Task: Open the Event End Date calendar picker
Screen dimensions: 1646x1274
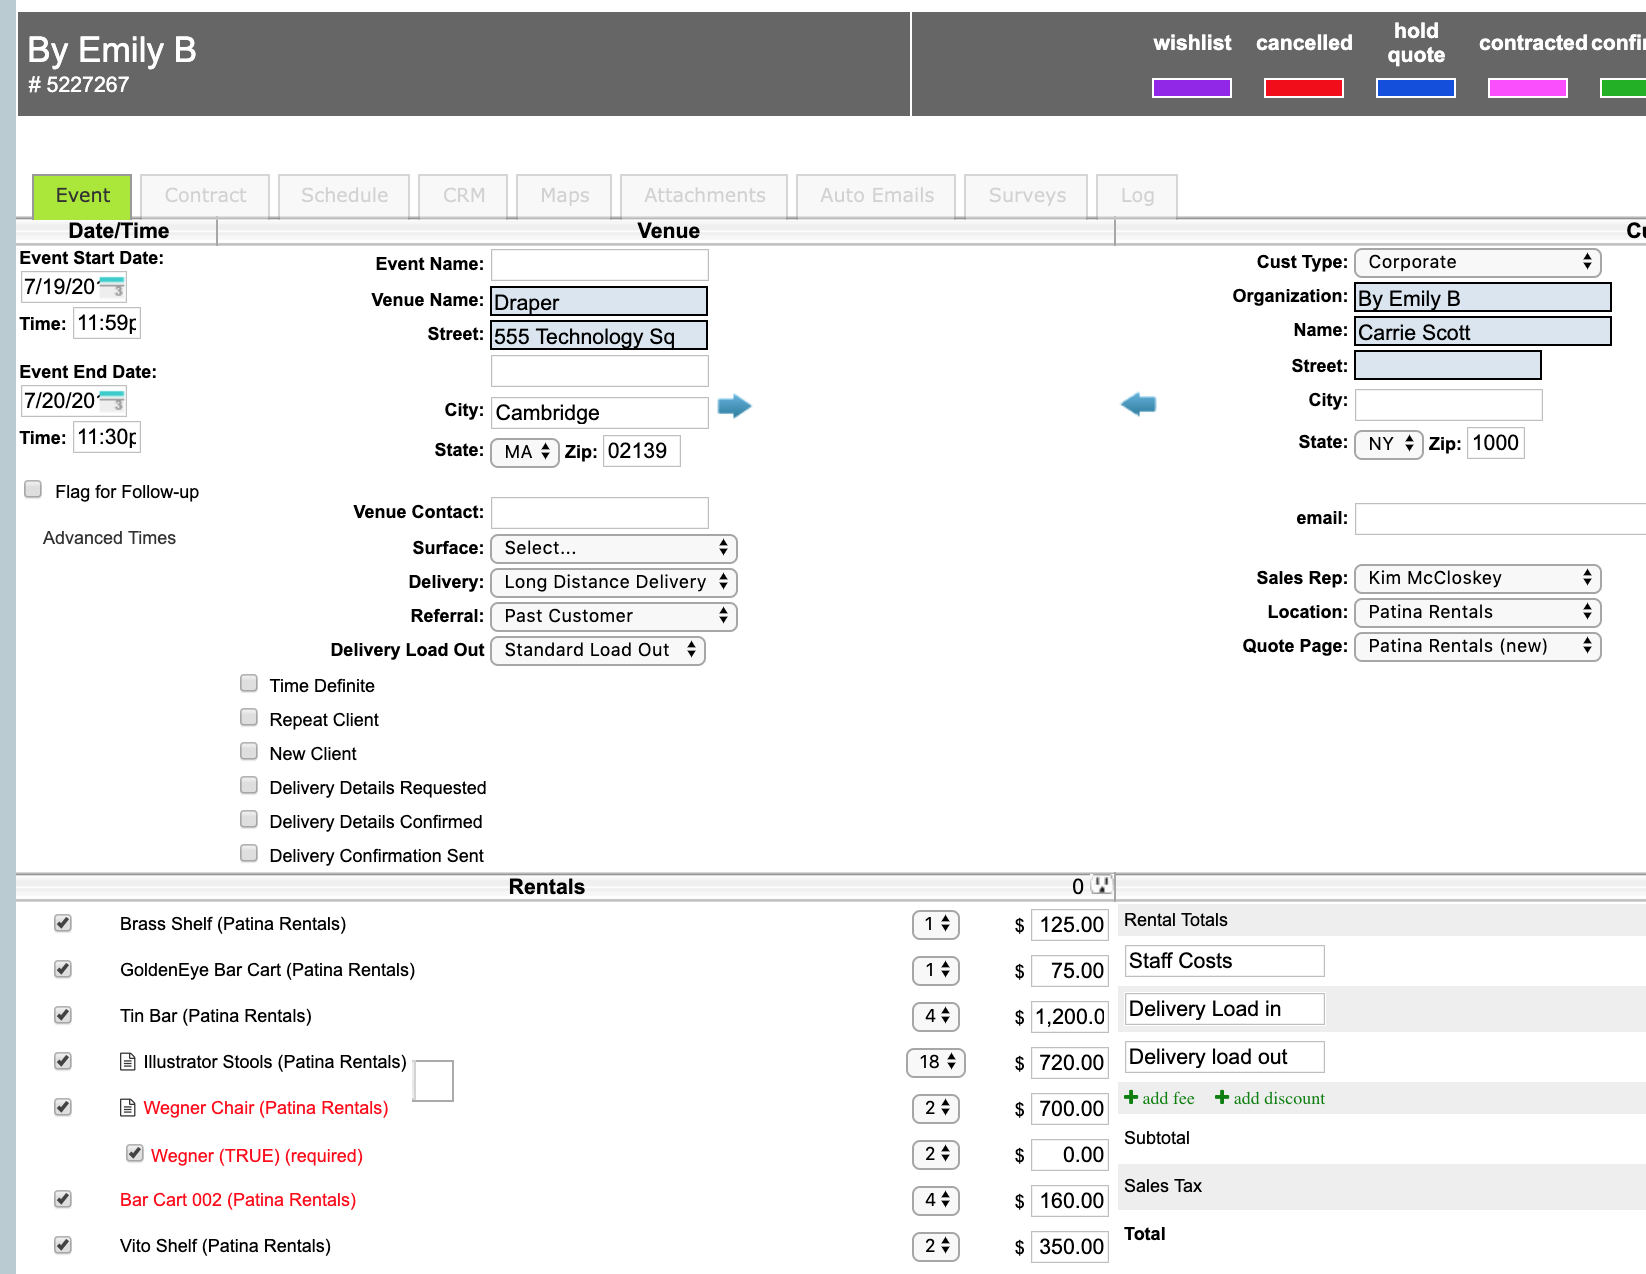Action: click(x=112, y=401)
